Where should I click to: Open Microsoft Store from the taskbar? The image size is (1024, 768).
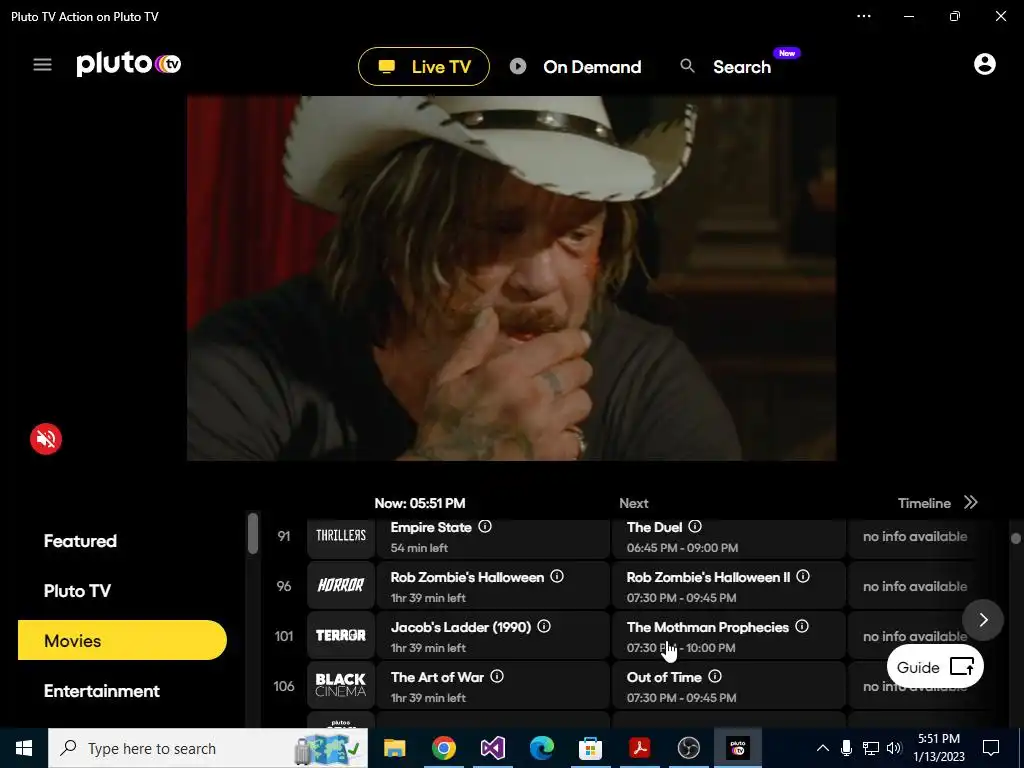click(x=590, y=748)
